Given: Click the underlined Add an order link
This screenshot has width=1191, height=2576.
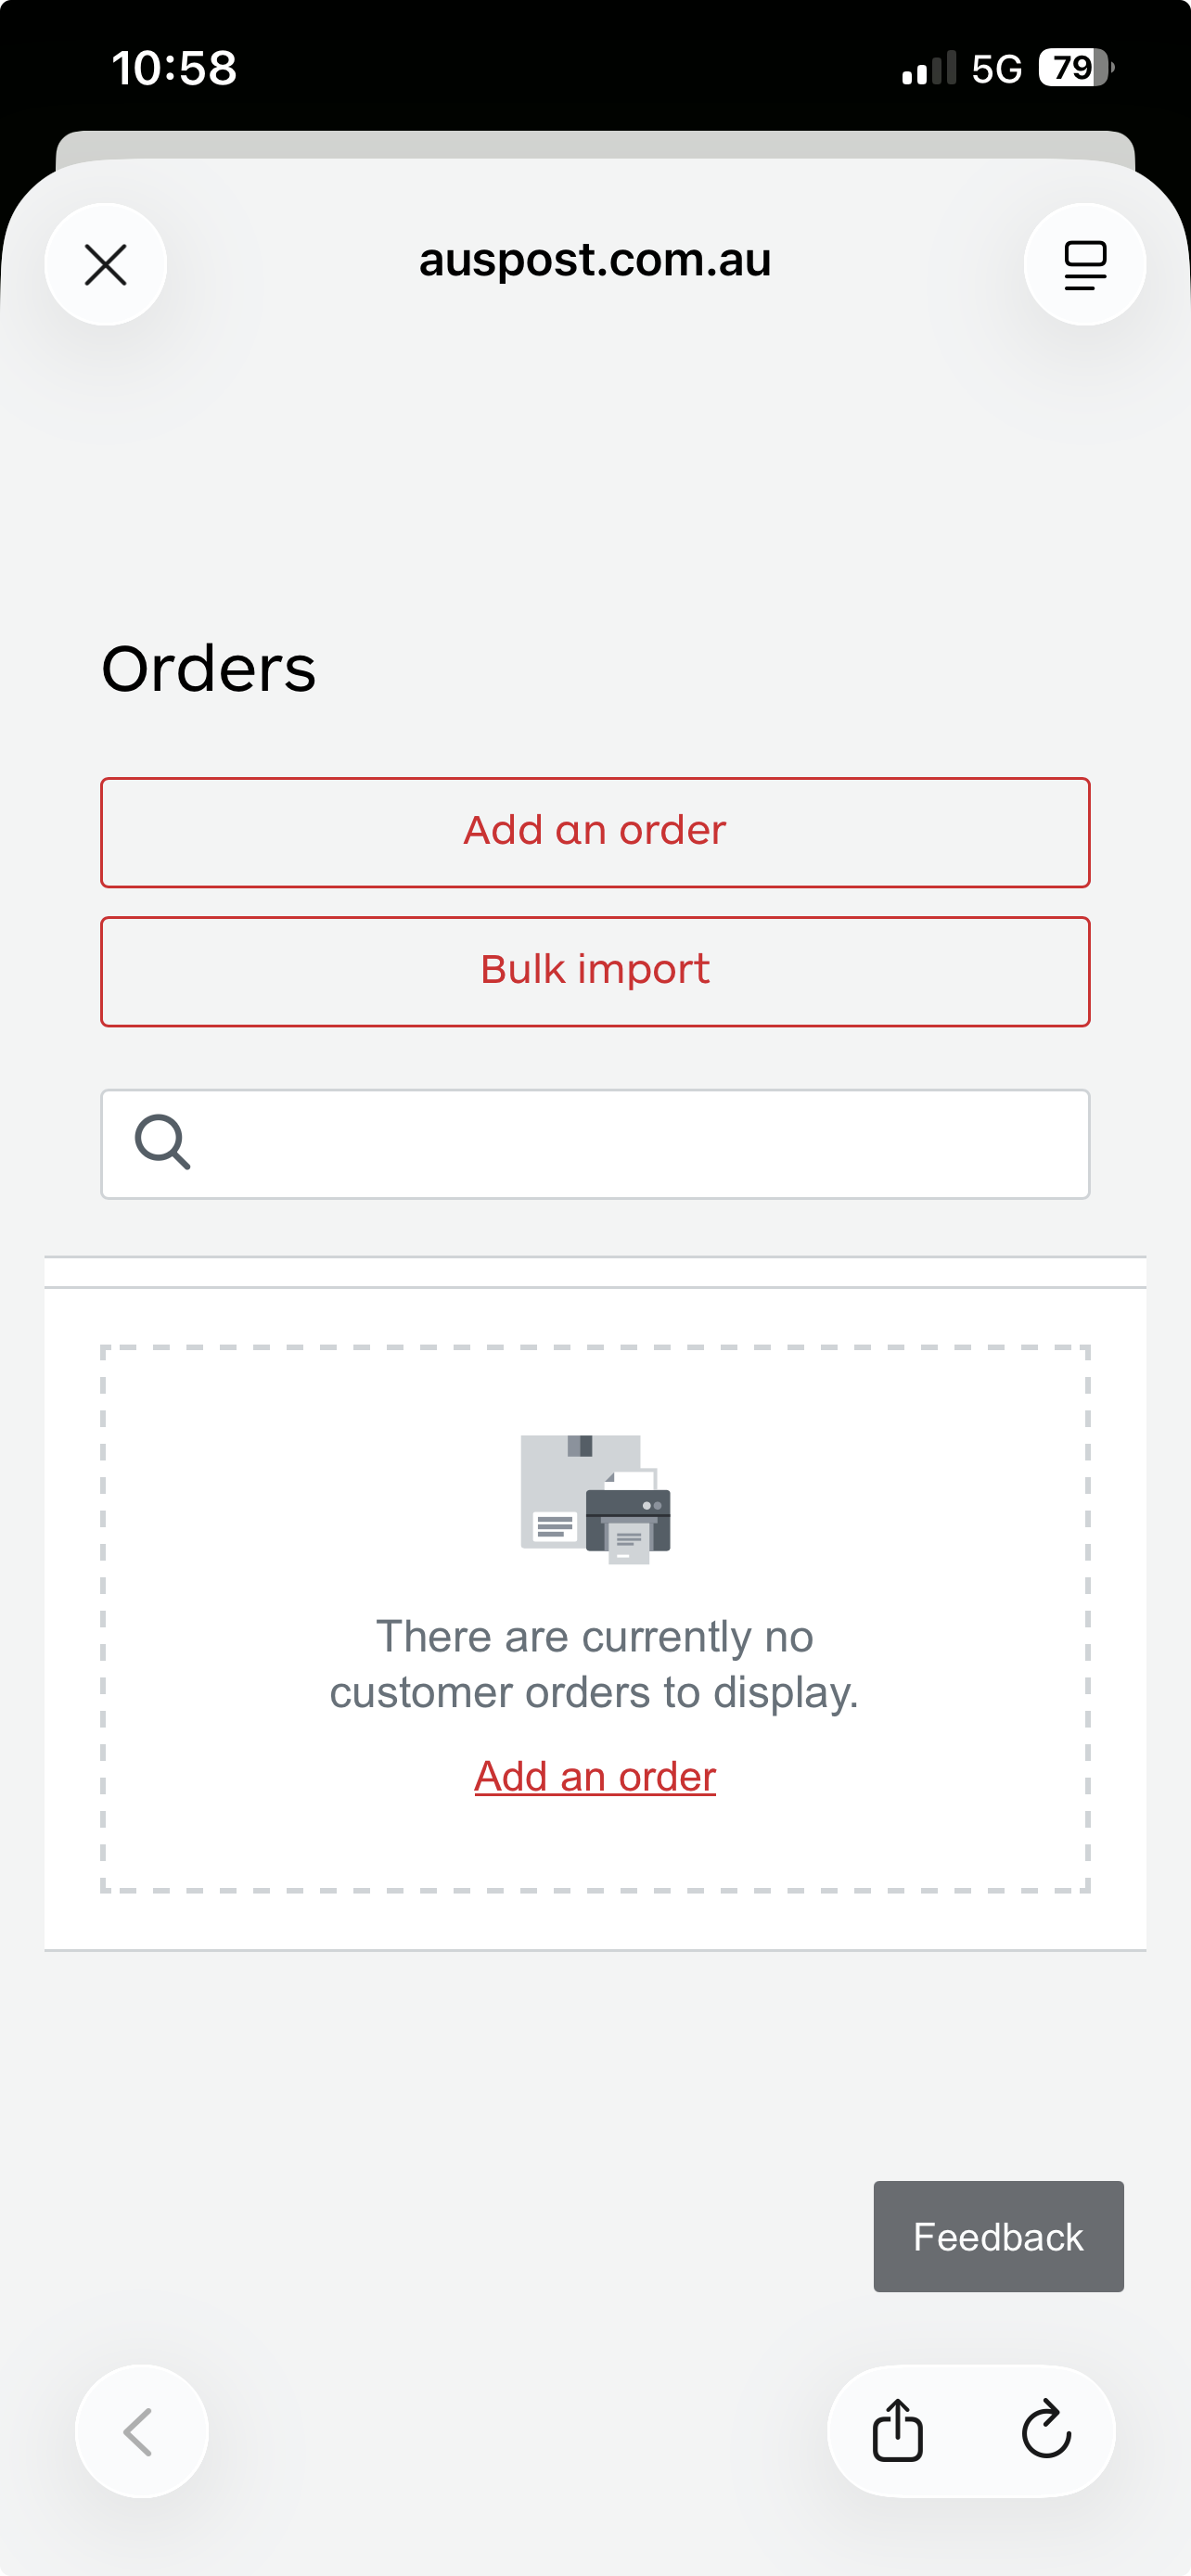Looking at the screenshot, I should (x=595, y=1777).
